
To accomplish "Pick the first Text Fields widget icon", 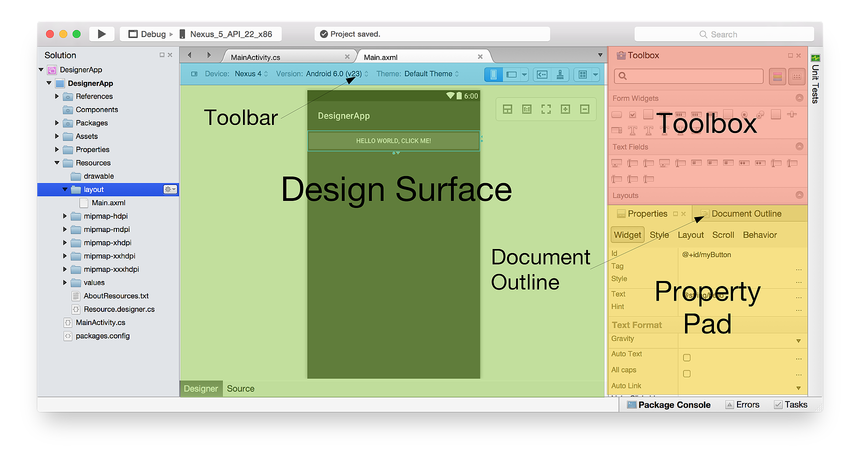I will pyautogui.click(x=616, y=163).
